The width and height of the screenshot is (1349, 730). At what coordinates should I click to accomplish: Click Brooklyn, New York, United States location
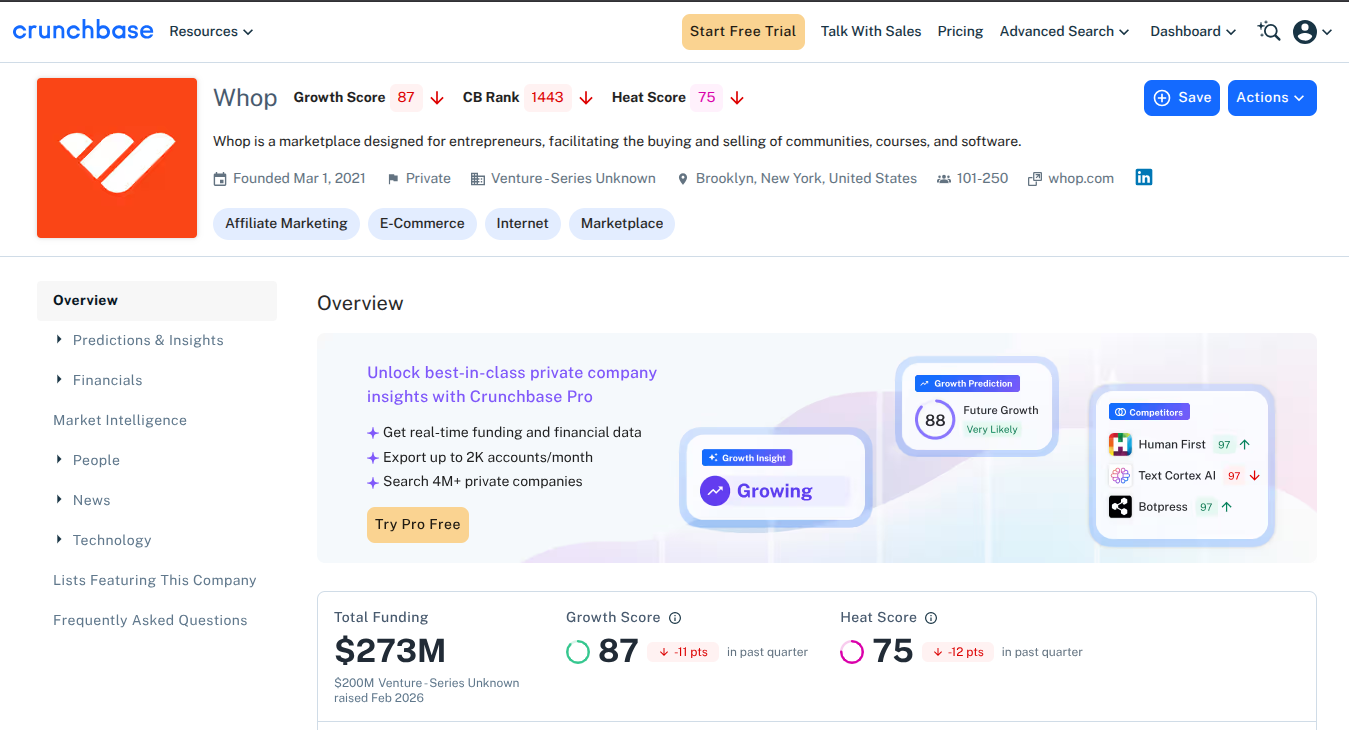coord(806,179)
